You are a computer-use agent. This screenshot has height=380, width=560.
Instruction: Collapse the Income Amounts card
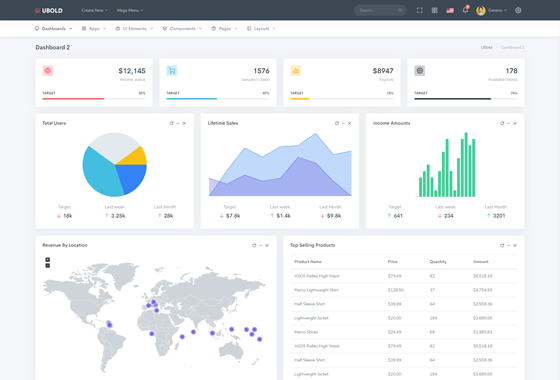coord(509,123)
